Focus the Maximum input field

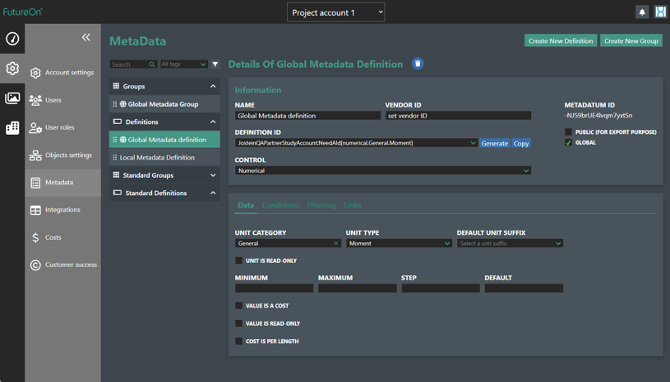tap(357, 288)
